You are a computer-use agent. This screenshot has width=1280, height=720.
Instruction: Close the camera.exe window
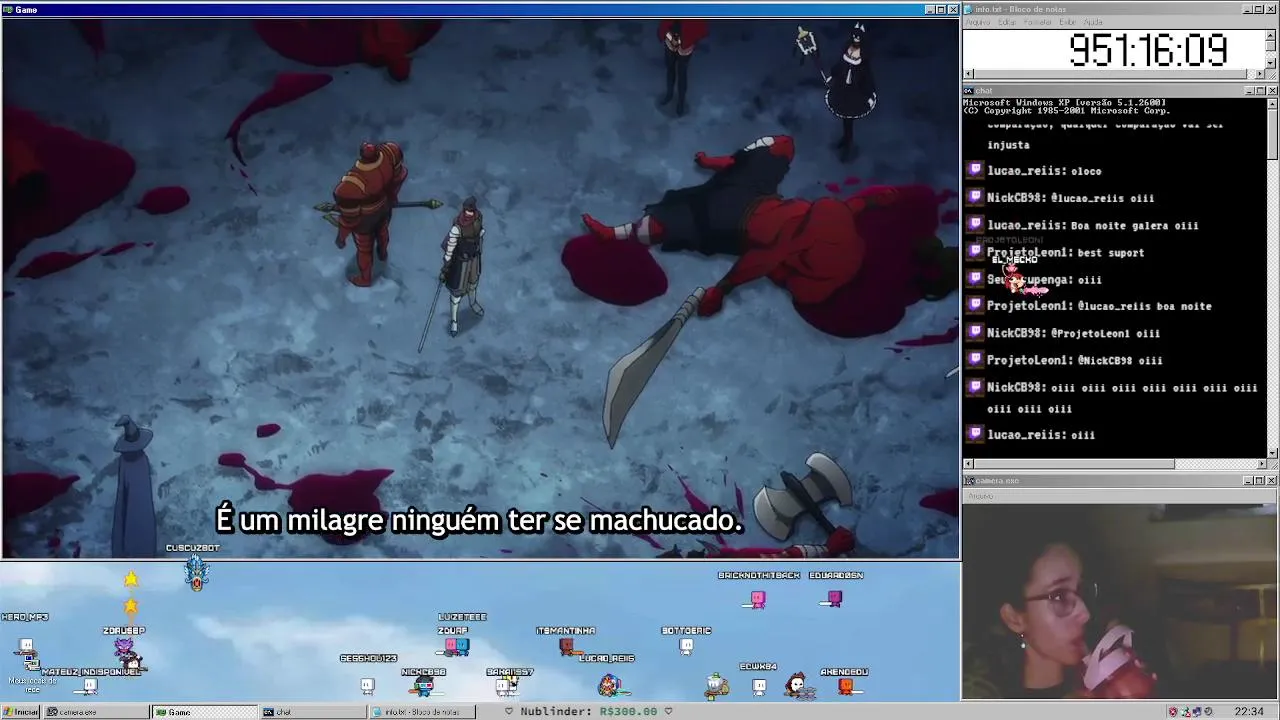point(1272,481)
